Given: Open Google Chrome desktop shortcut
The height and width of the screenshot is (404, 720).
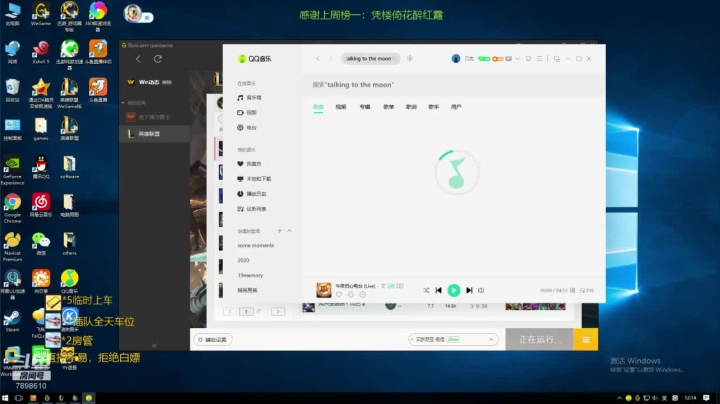Looking at the screenshot, I should click(x=12, y=208).
